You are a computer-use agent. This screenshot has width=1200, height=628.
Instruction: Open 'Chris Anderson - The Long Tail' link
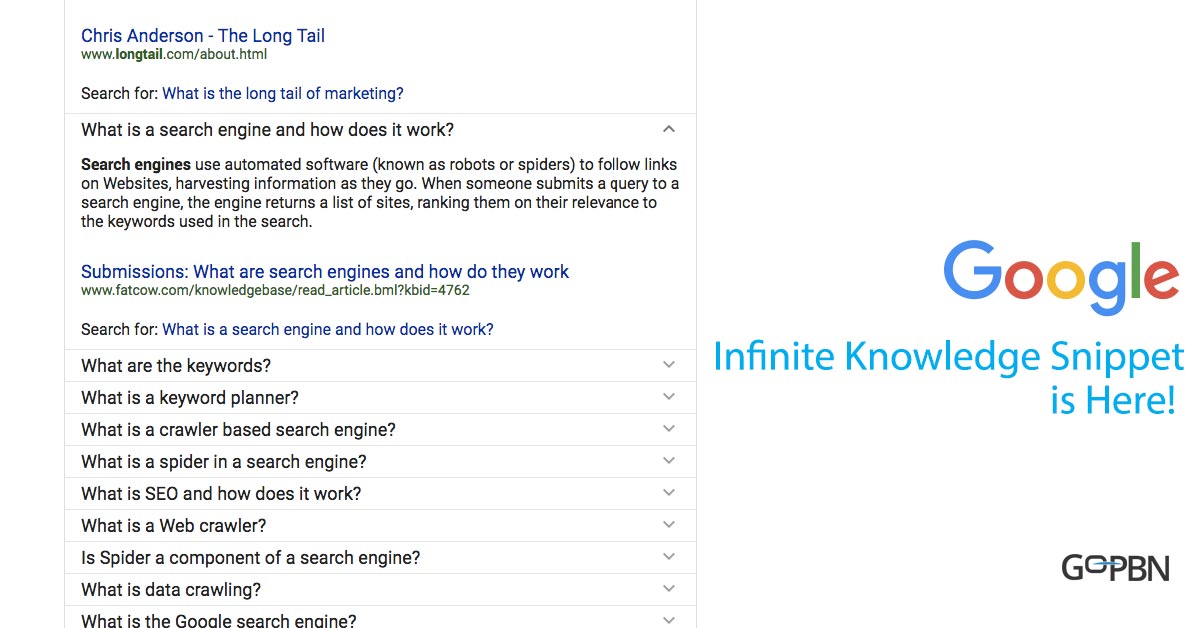point(203,36)
